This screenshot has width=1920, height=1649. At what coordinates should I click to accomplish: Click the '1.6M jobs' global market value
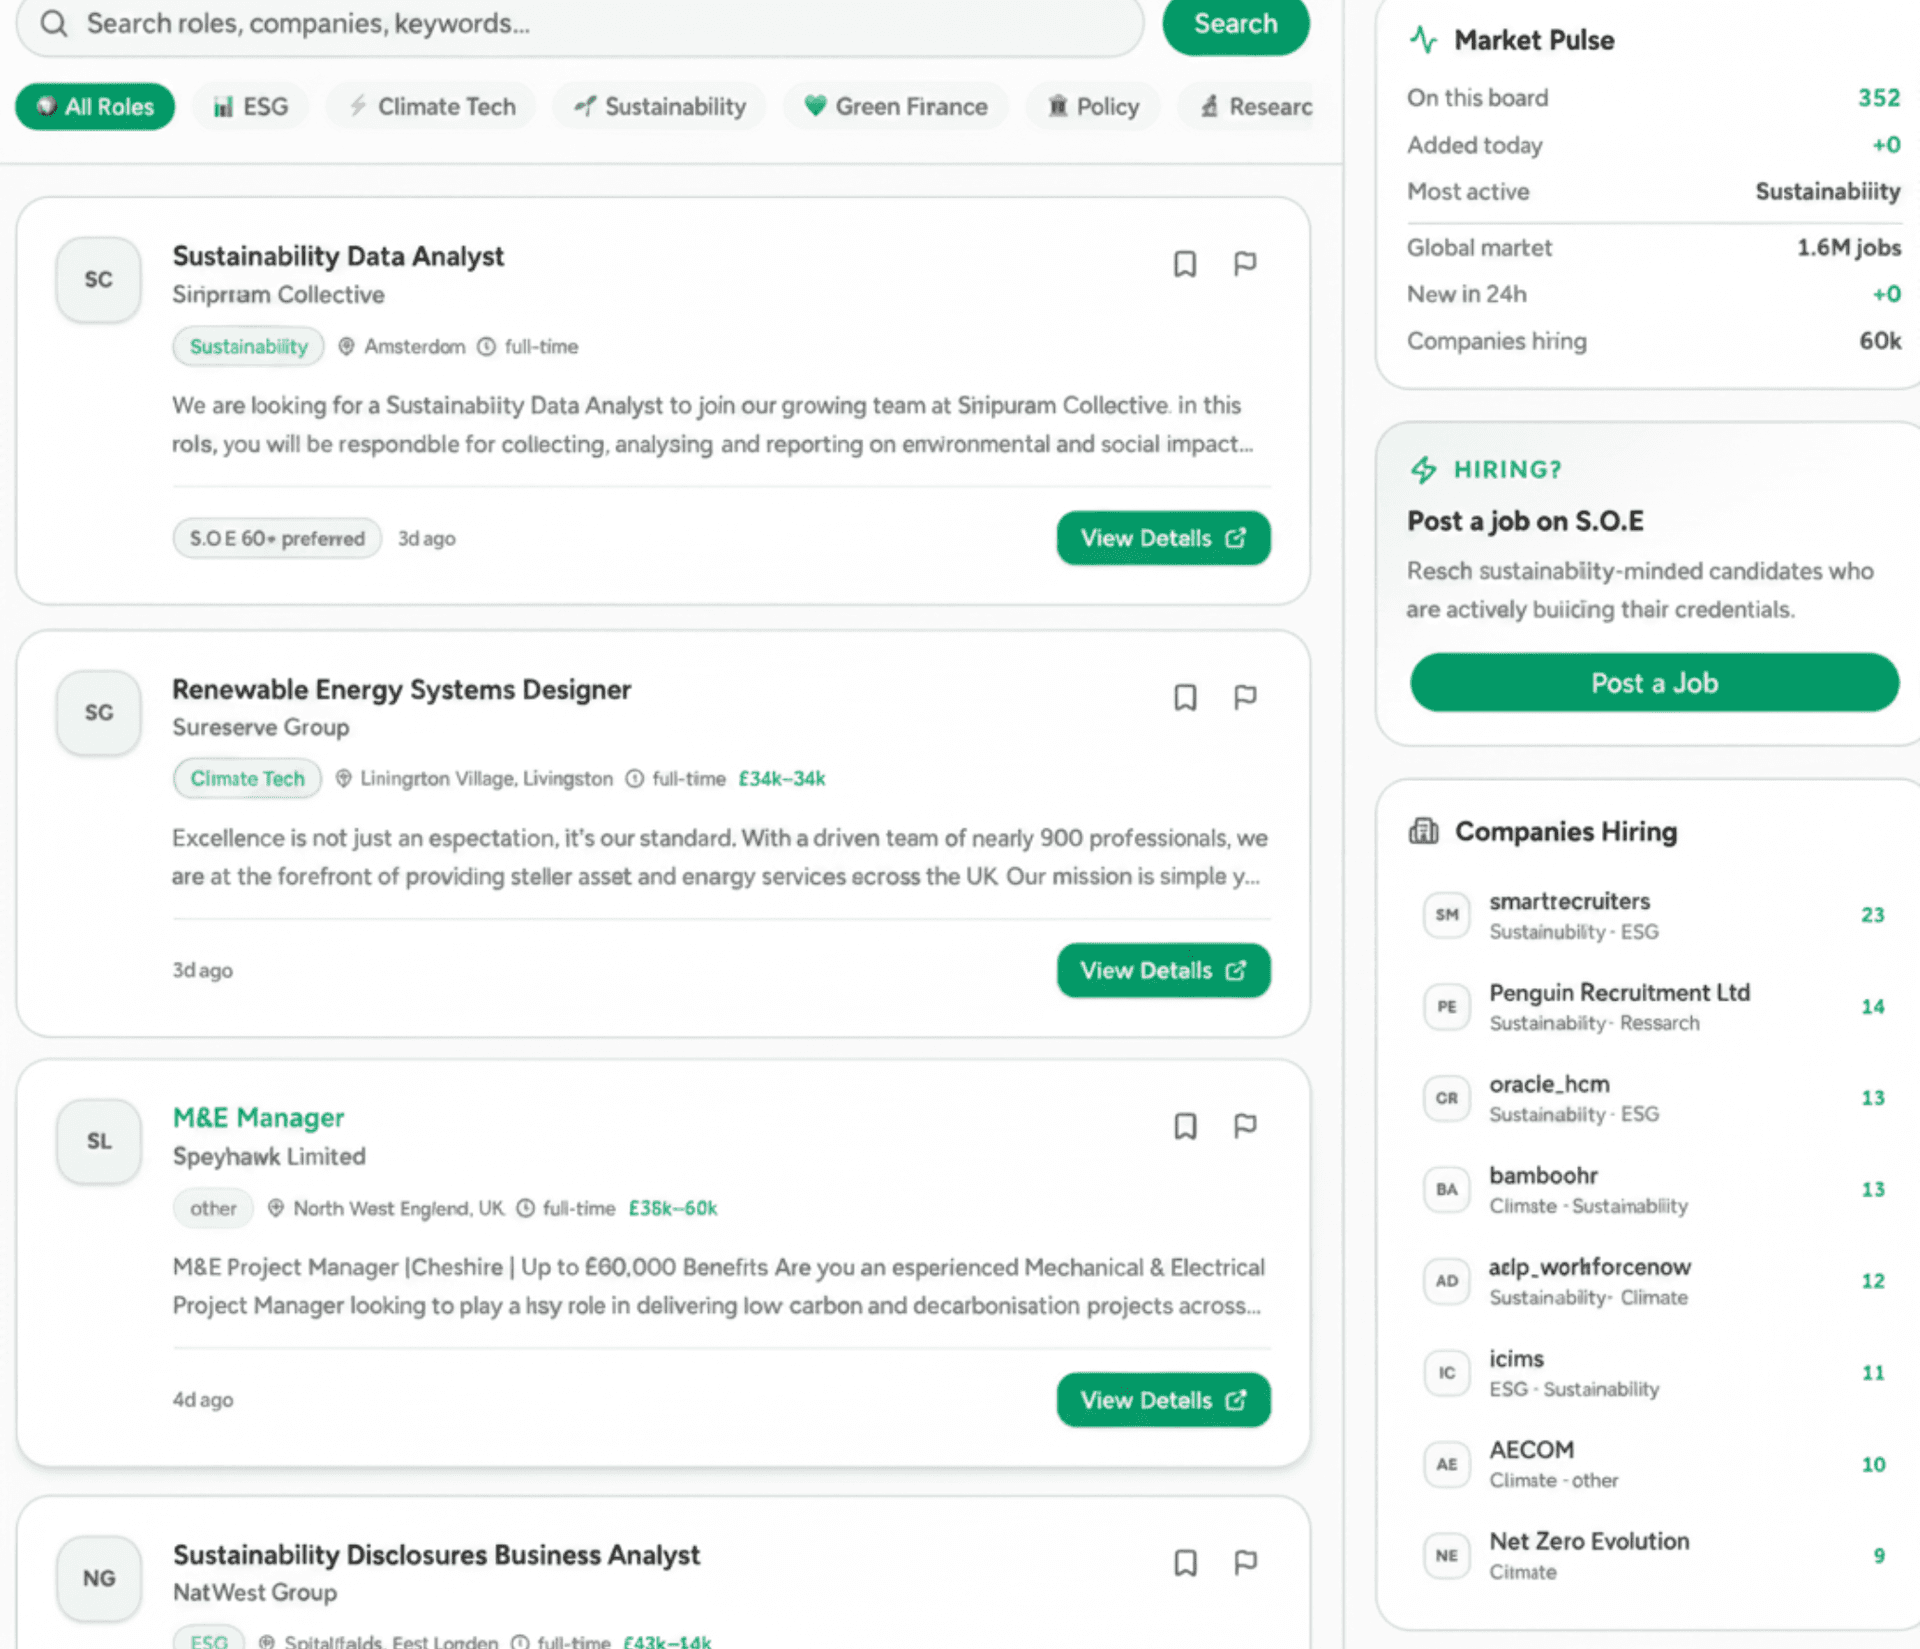(x=1848, y=247)
